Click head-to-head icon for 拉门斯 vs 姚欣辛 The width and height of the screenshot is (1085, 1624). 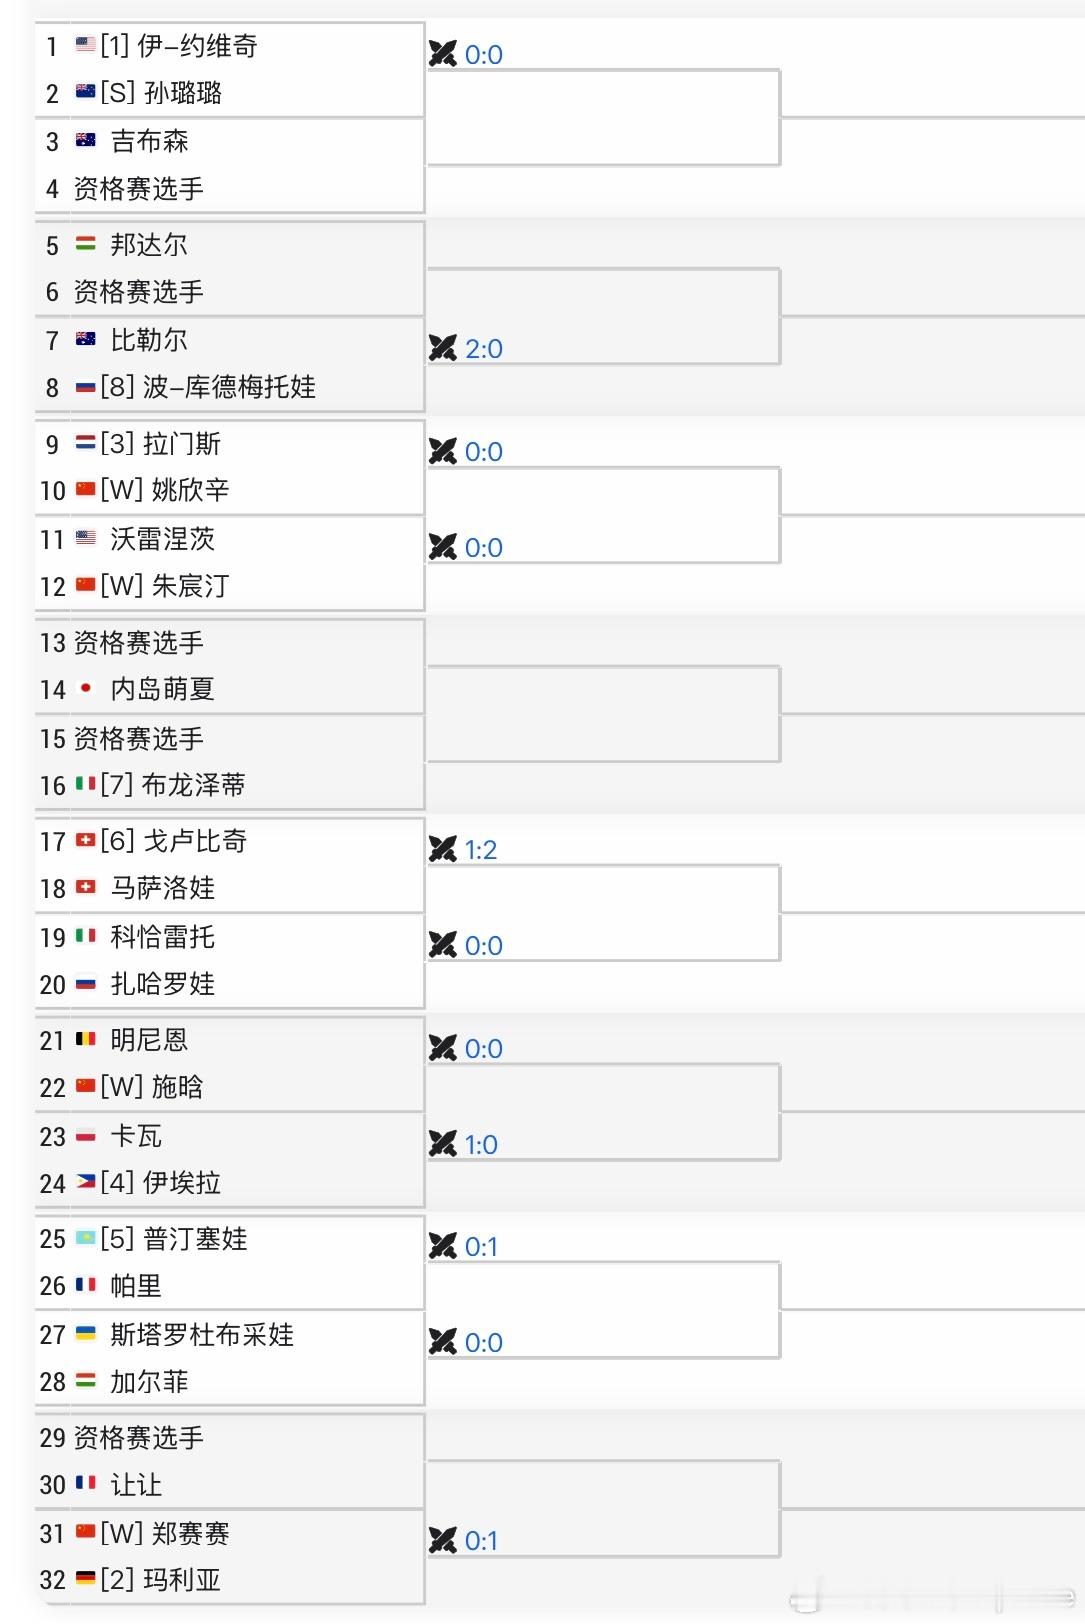pyautogui.click(x=443, y=451)
